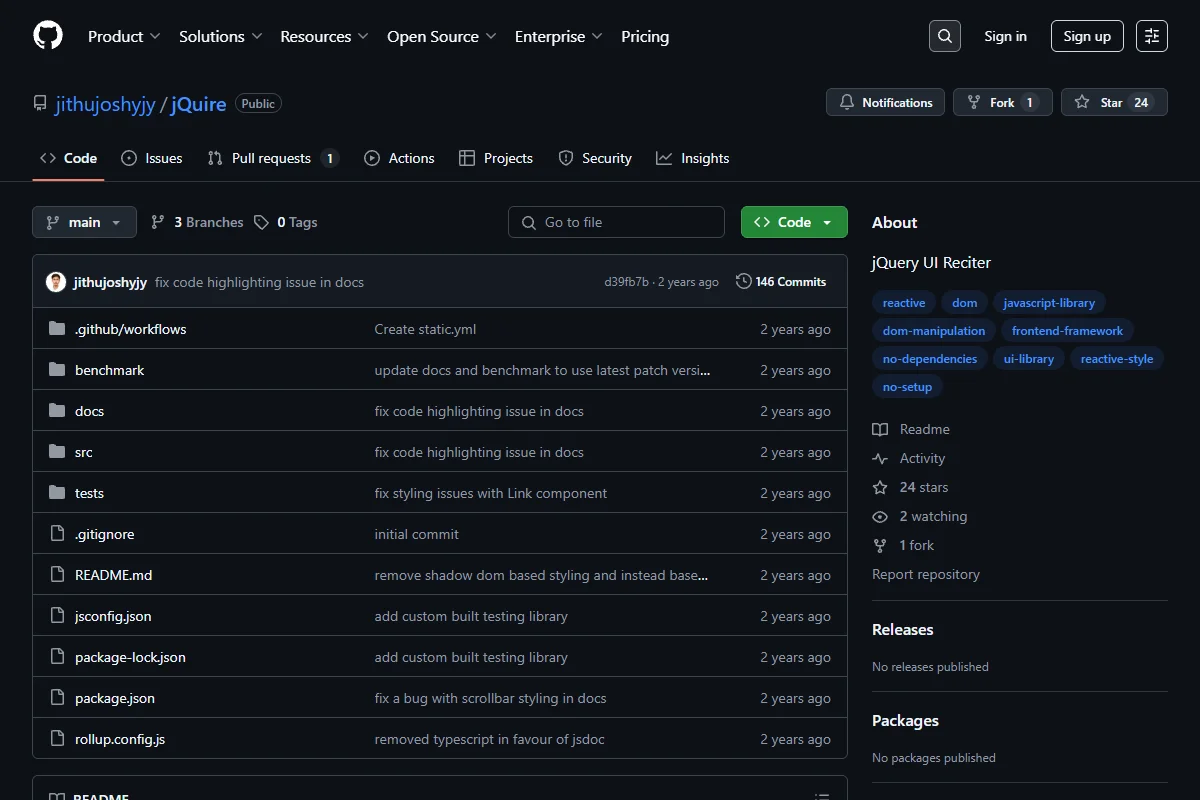Click the Sign up button

click(x=1087, y=36)
